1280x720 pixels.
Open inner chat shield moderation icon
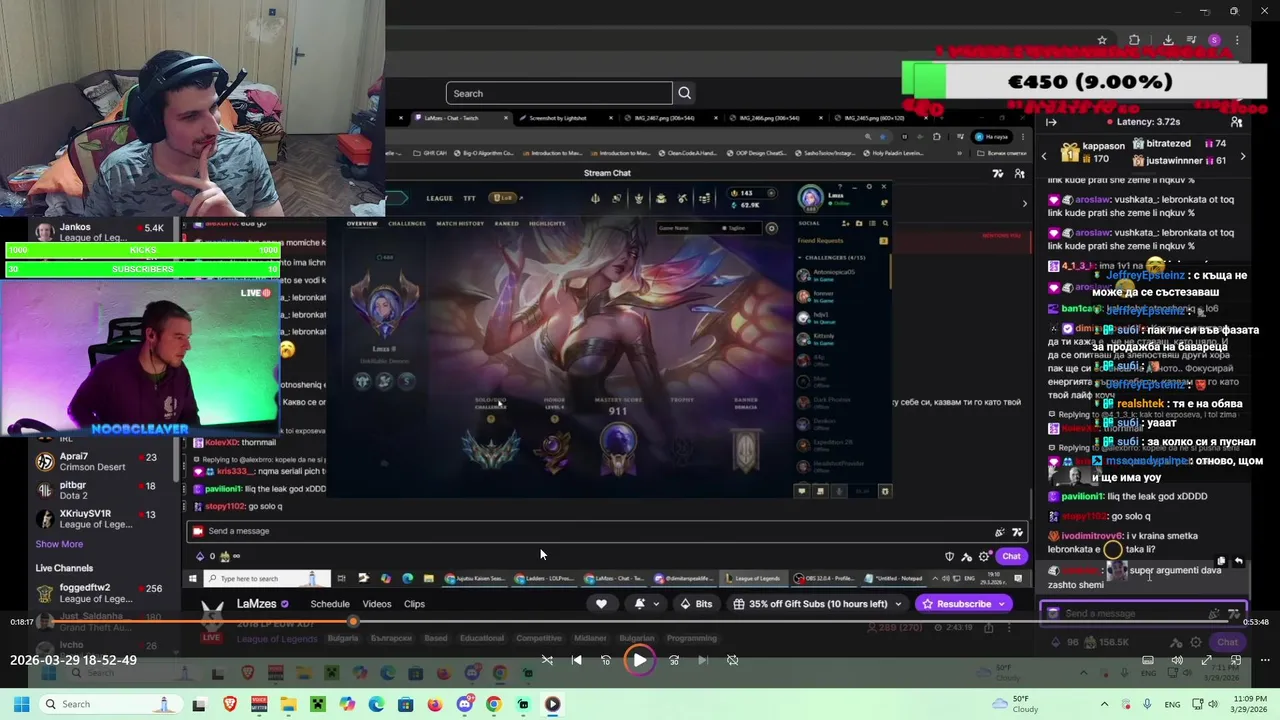point(949,556)
